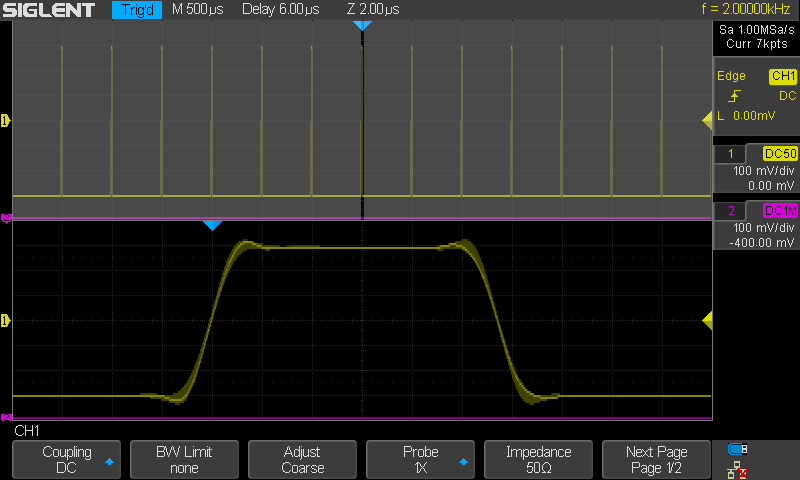Click the f = 2.00000kHz frequency counter
Screen dimensions: 800x480
click(745, 9)
